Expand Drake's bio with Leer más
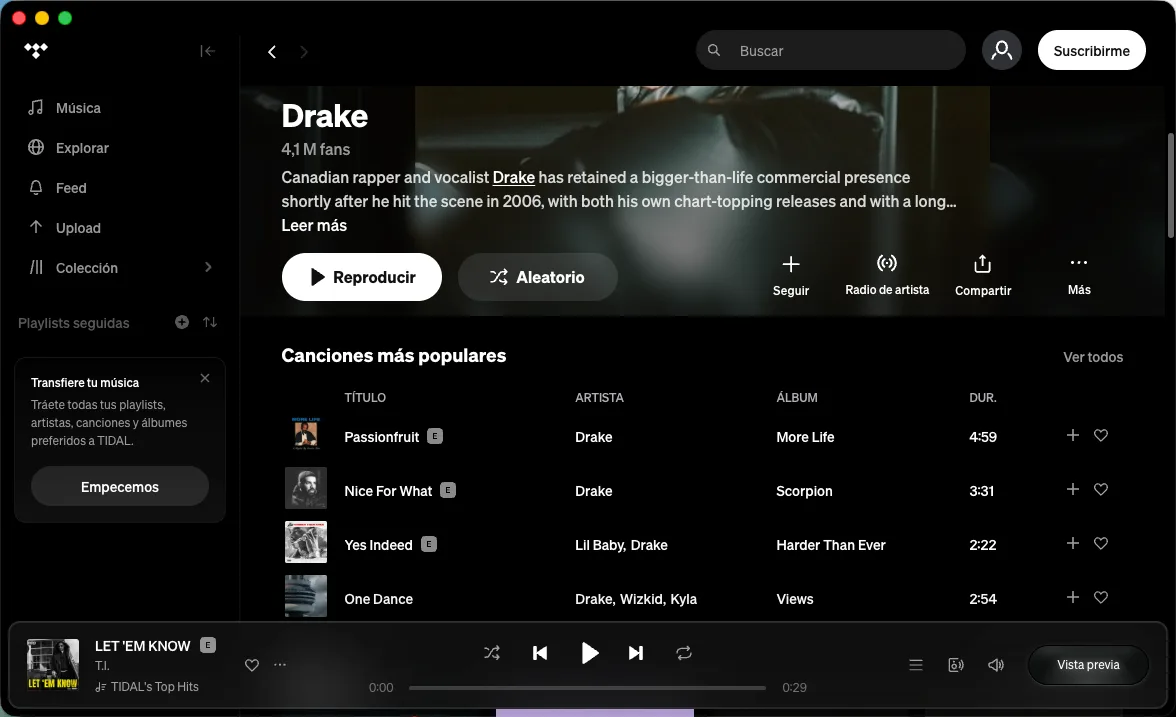This screenshot has width=1176, height=717. tap(313, 225)
